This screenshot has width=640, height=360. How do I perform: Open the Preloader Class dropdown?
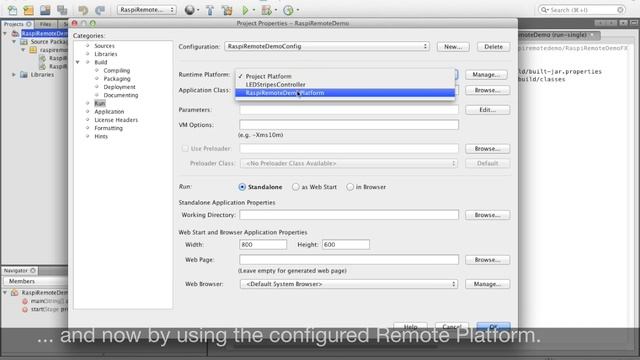349,164
